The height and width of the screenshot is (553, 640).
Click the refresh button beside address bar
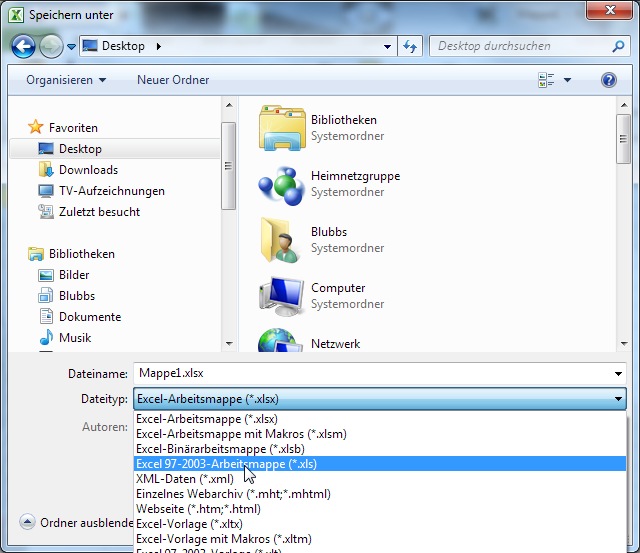[x=410, y=46]
